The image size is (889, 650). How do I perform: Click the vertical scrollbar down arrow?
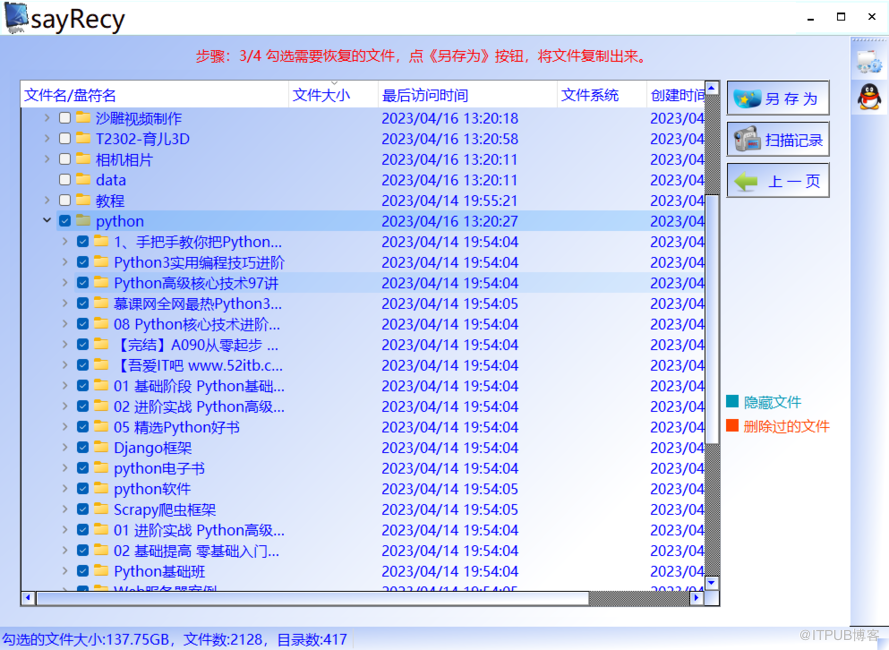(712, 583)
